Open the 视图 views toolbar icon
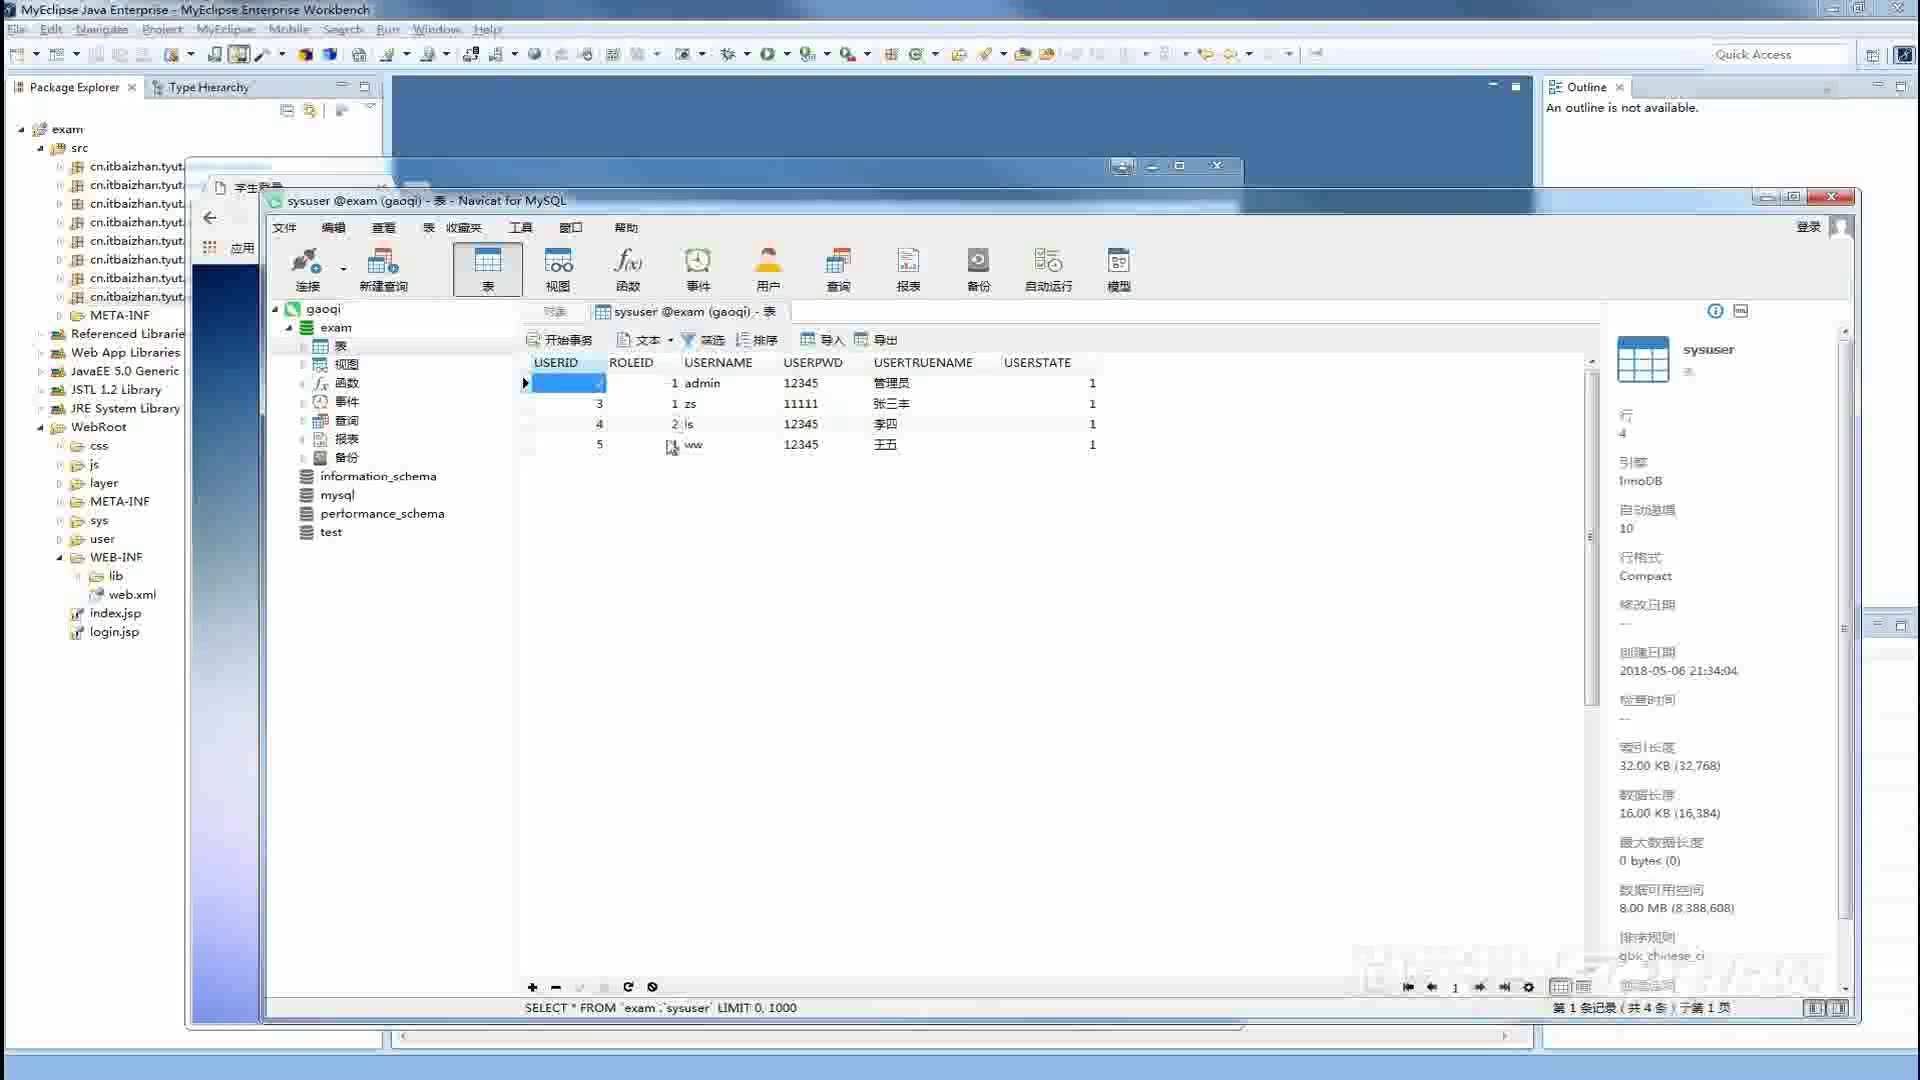This screenshot has height=1080, width=1920. point(558,268)
